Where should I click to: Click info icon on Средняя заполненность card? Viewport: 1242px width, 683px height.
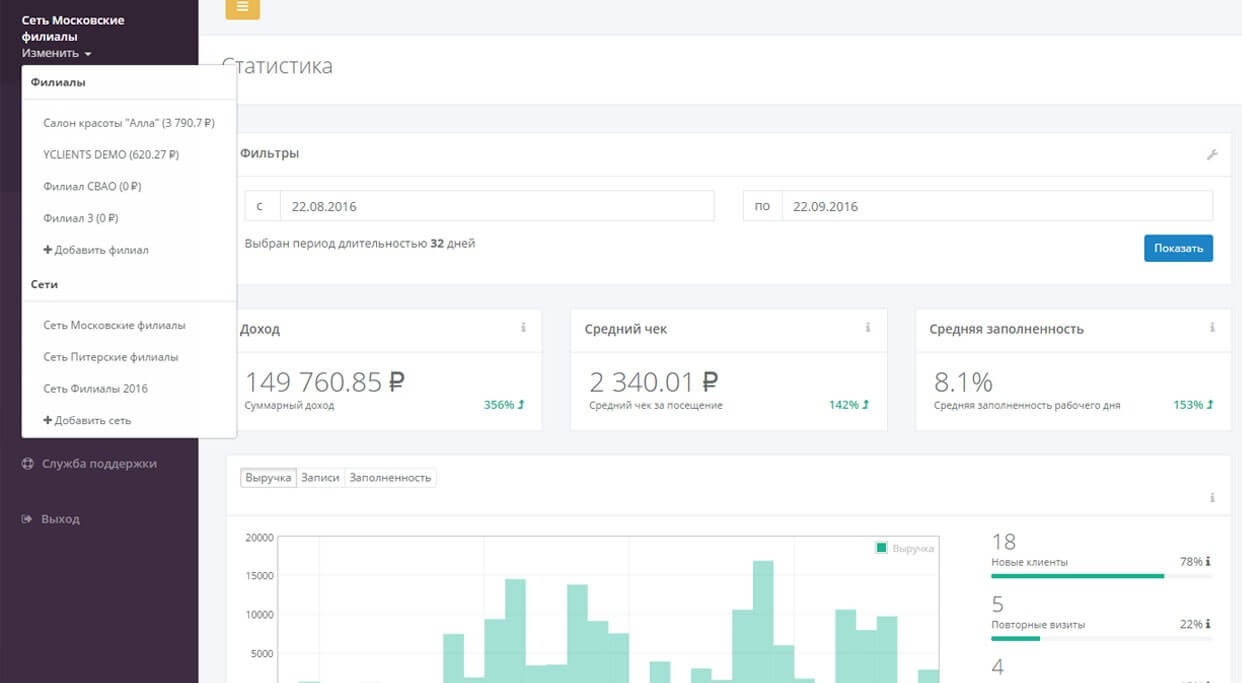[1212, 328]
